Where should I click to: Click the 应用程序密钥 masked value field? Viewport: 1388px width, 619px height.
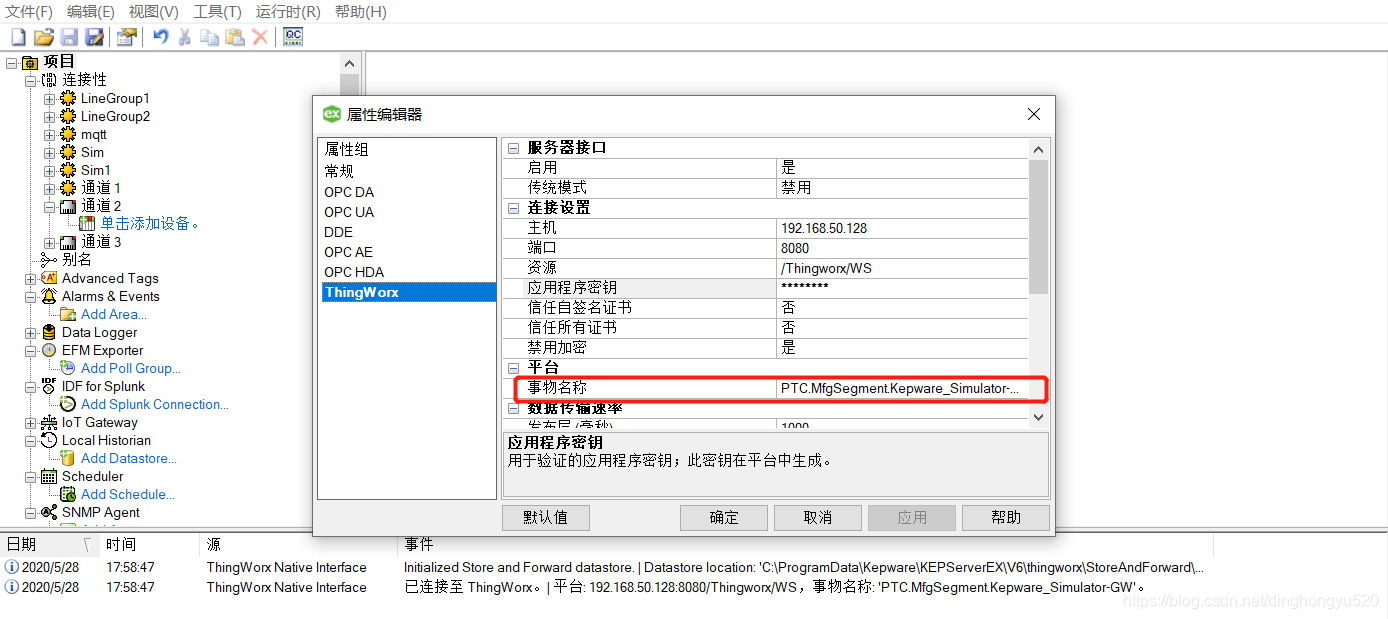(x=902, y=288)
